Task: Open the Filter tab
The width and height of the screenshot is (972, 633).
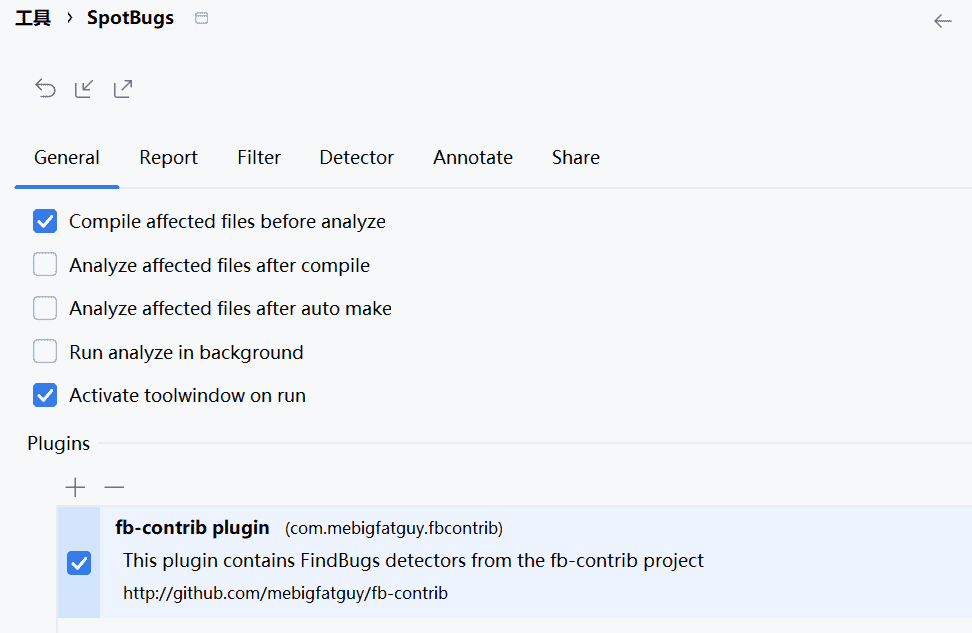Action: pos(259,158)
